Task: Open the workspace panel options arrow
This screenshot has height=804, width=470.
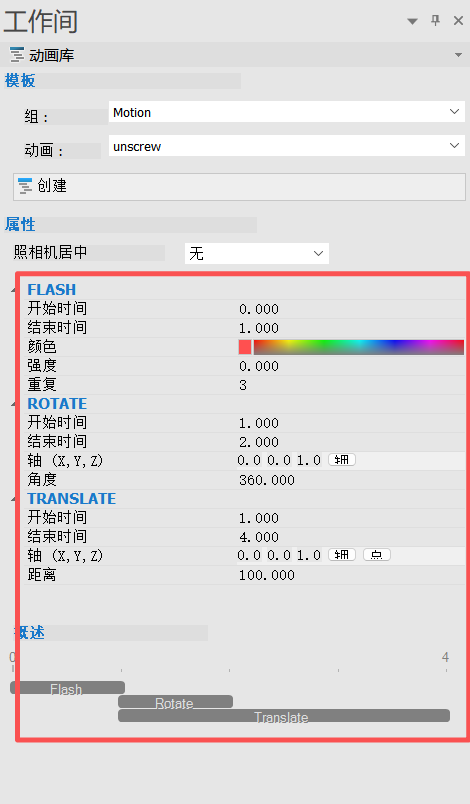Action: pyautogui.click(x=412, y=21)
